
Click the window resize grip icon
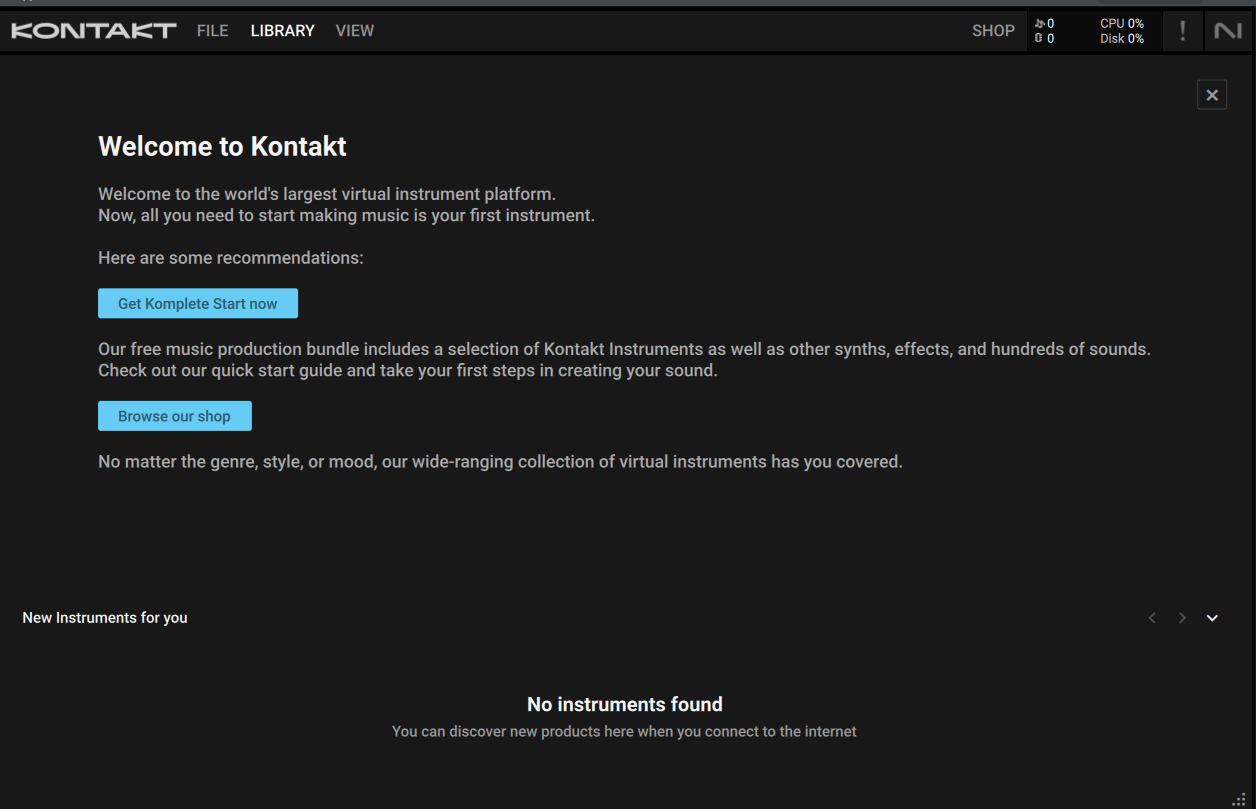pyautogui.click(x=1240, y=799)
